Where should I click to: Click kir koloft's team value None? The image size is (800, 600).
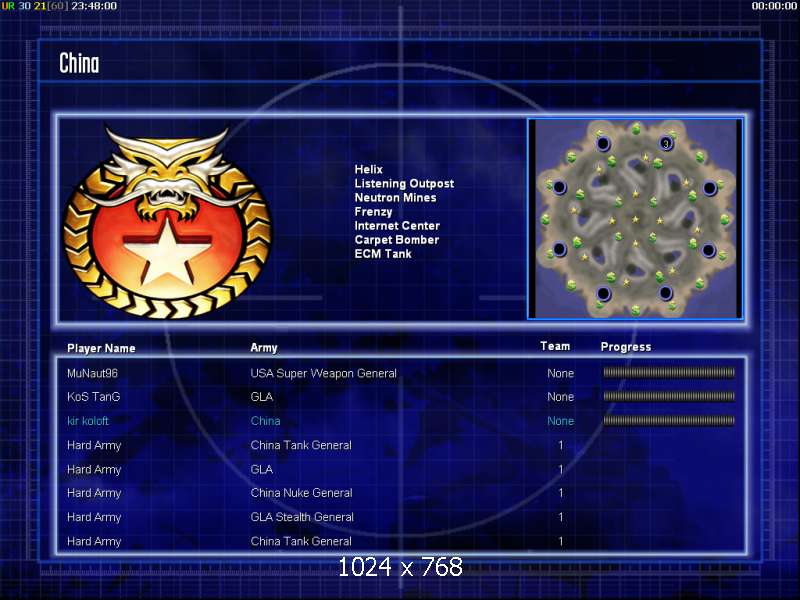click(x=560, y=421)
